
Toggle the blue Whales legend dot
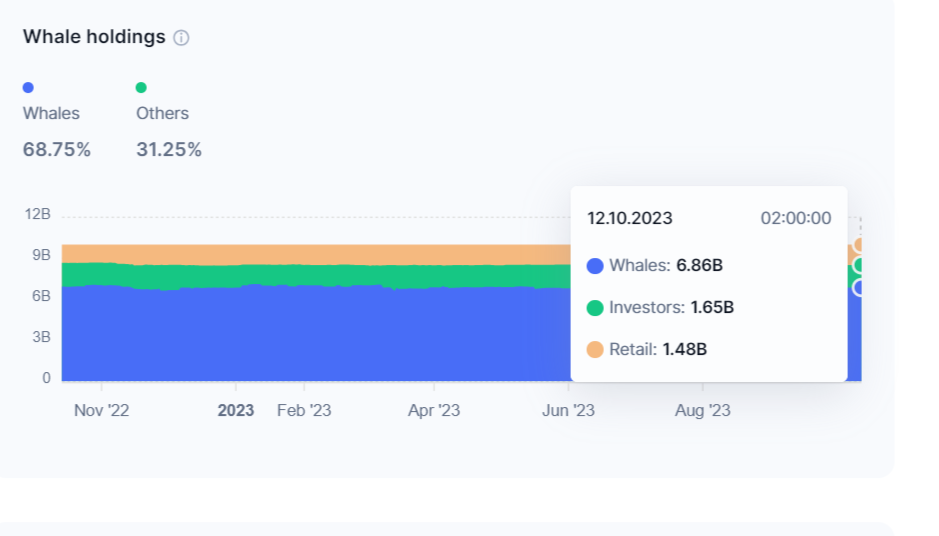28,87
